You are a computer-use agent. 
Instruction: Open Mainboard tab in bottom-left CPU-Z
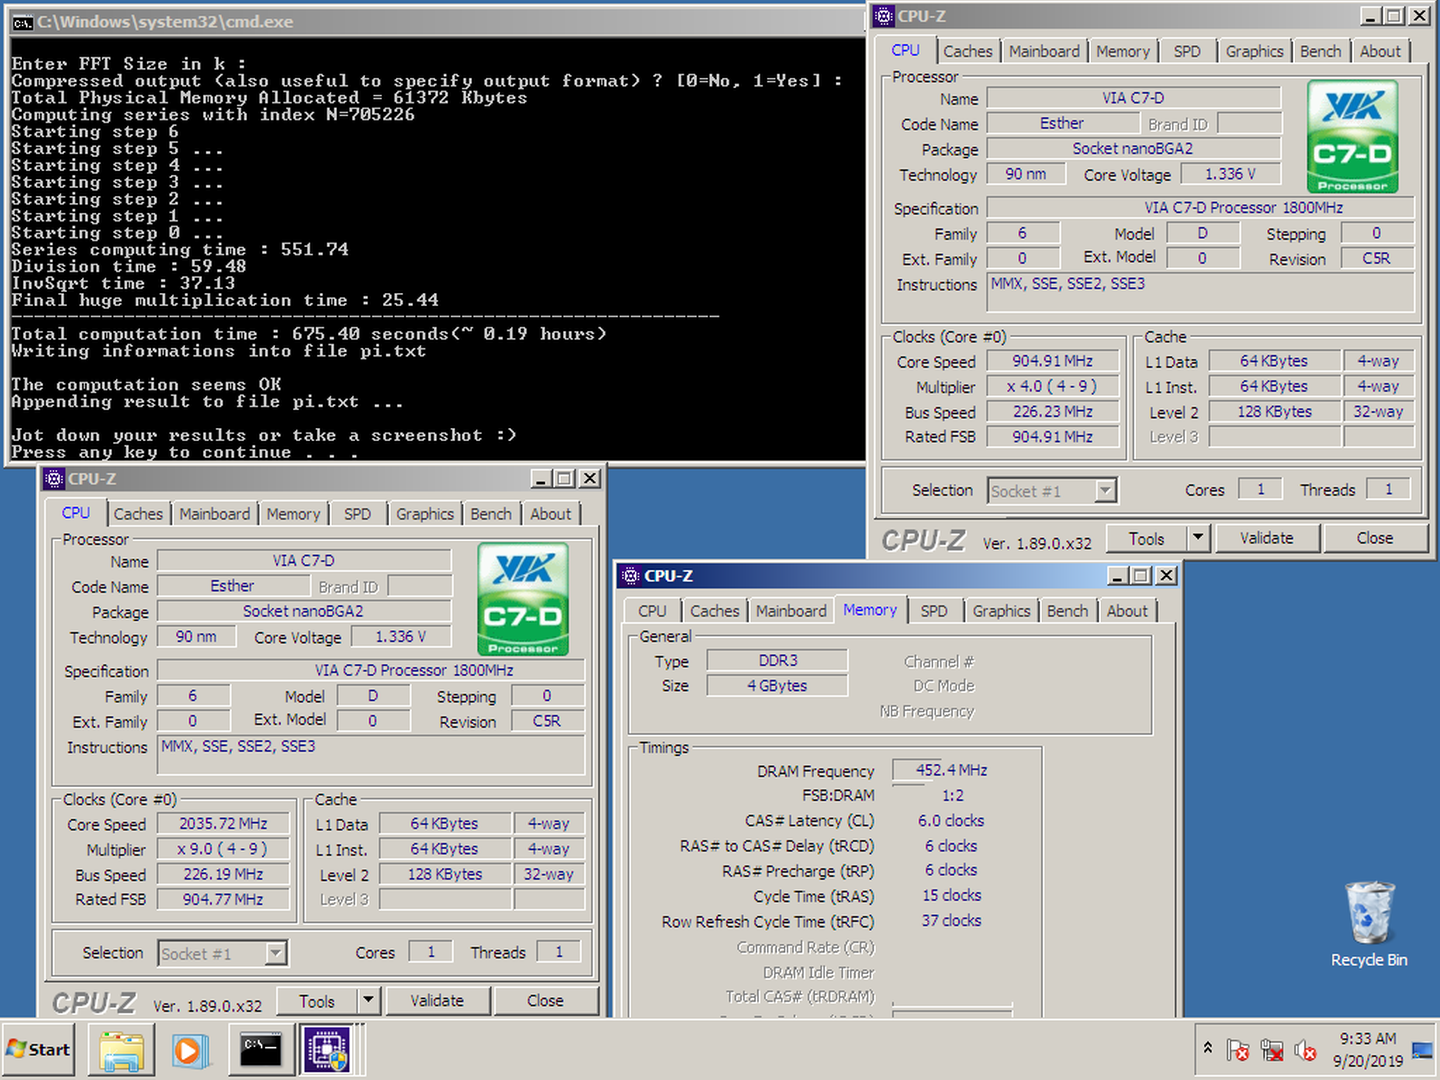click(215, 514)
